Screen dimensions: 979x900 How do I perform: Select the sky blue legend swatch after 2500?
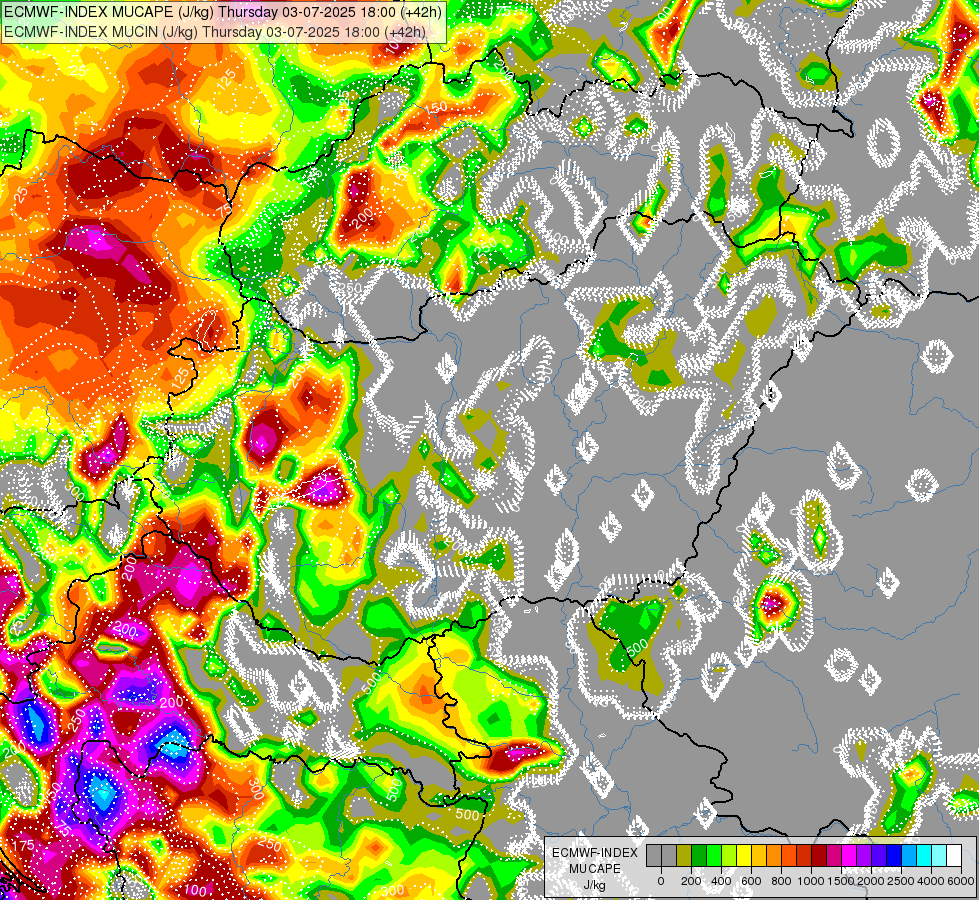click(908, 855)
